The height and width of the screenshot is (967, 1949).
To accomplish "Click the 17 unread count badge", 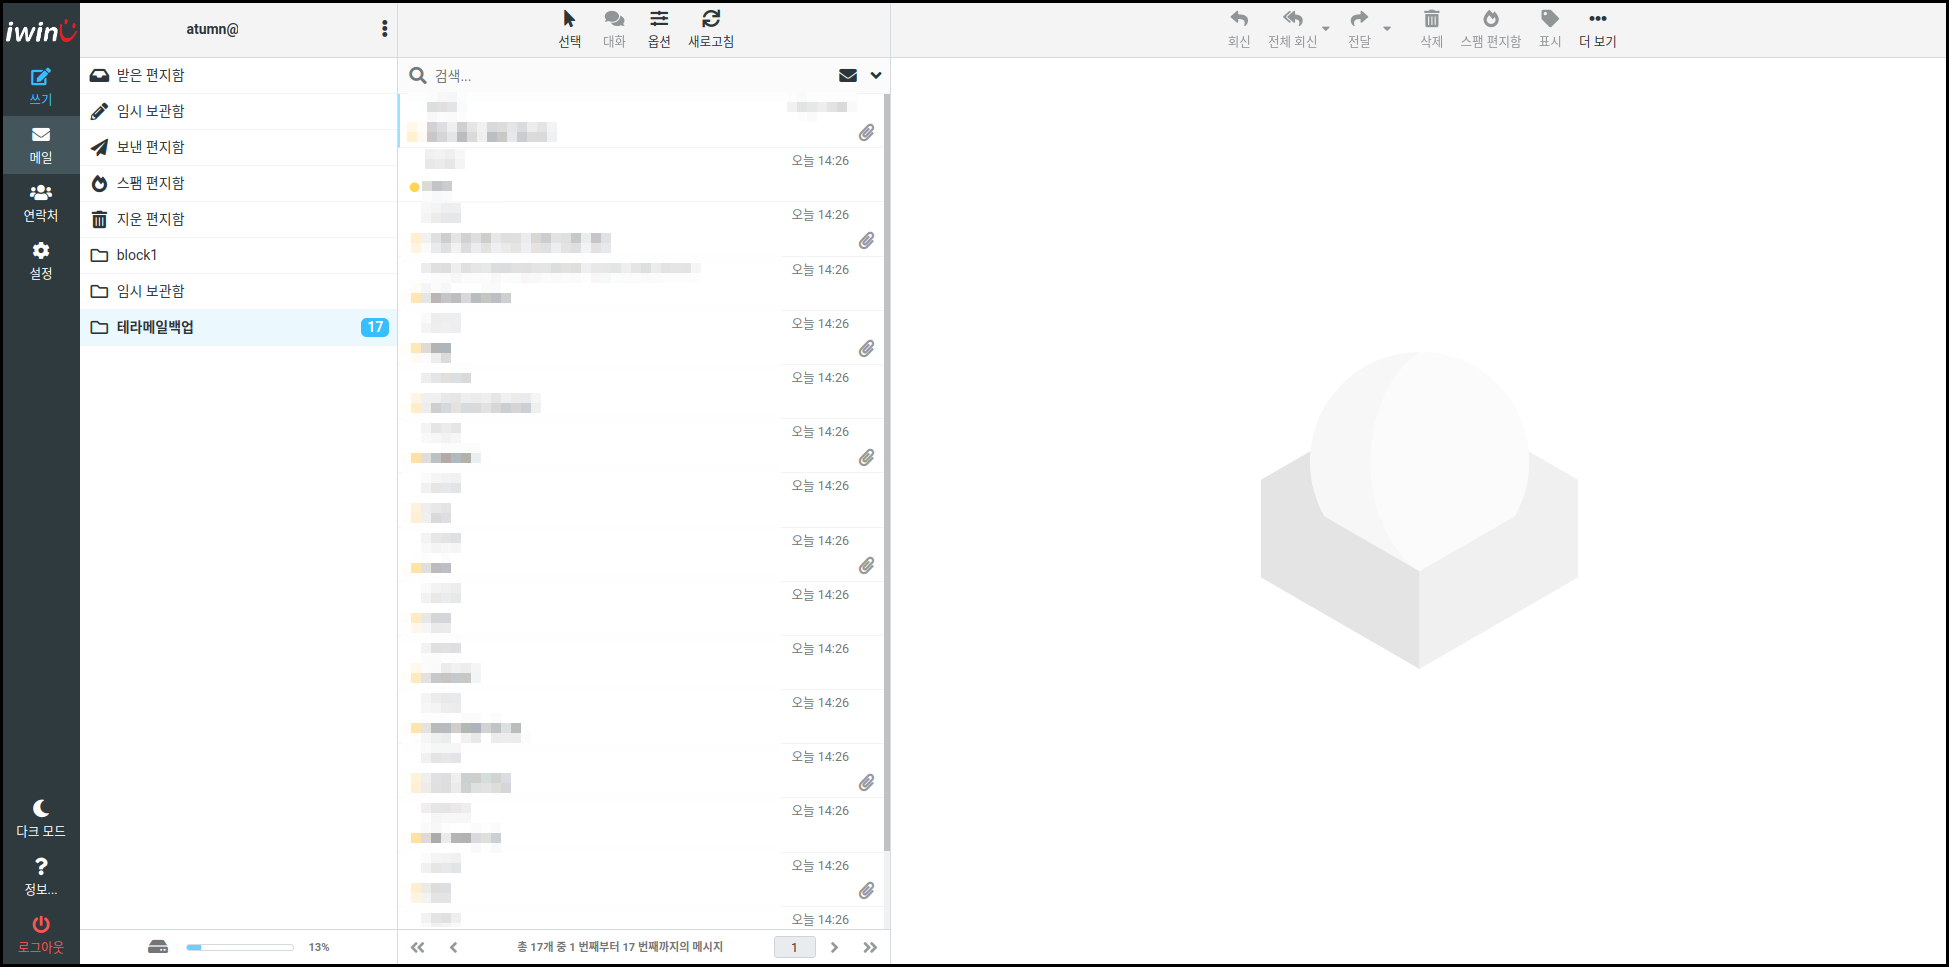I will click(375, 327).
